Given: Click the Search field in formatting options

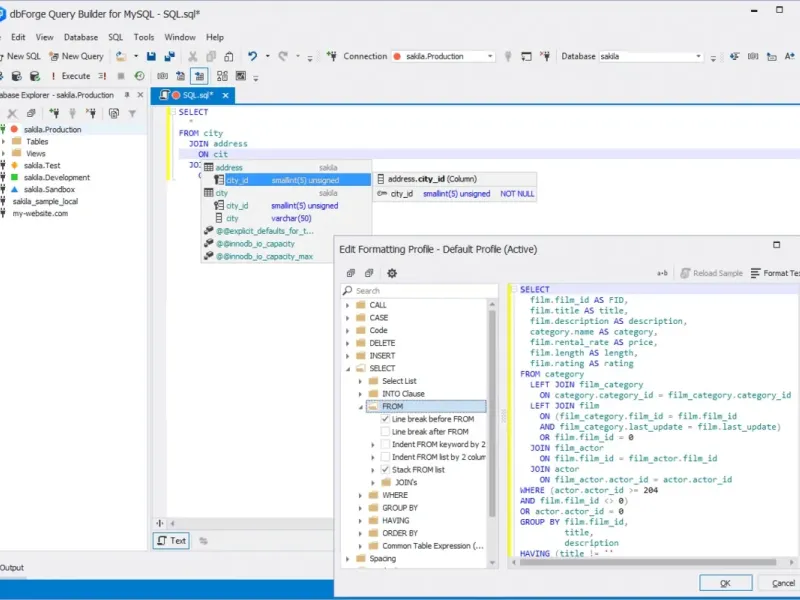Looking at the screenshot, I should tap(420, 291).
